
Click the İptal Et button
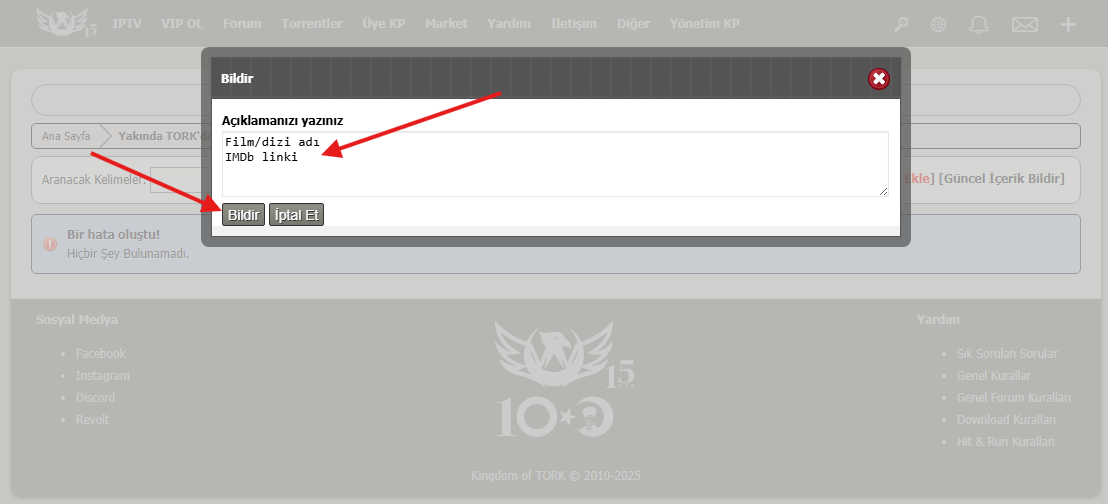296,215
